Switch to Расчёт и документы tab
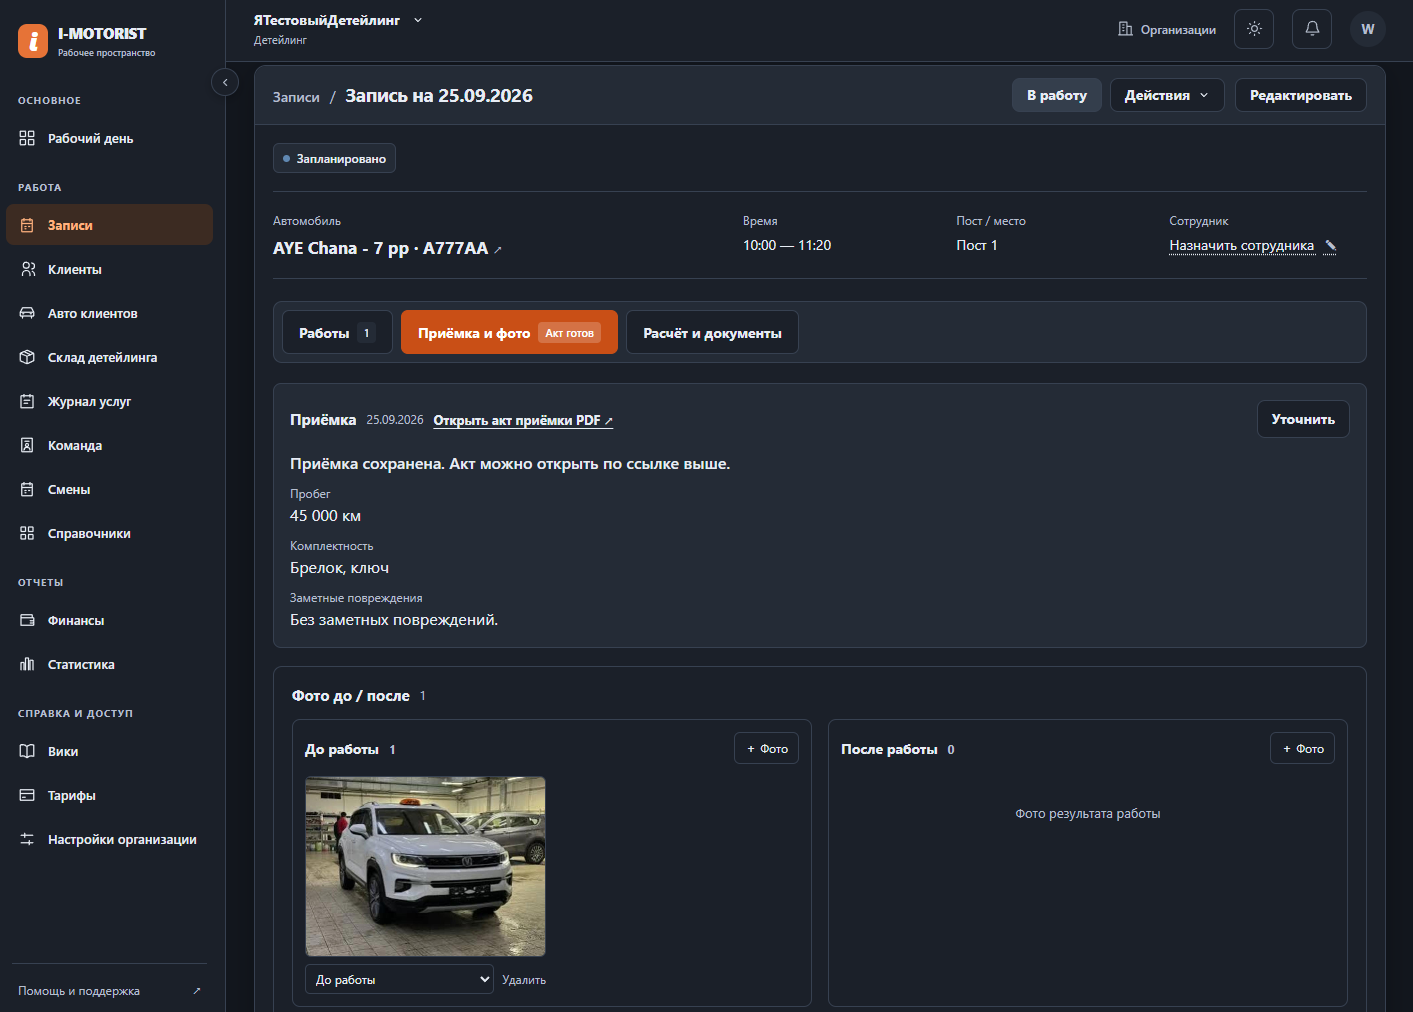This screenshot has height=1012, width=1413. click(x=712, y=332)
